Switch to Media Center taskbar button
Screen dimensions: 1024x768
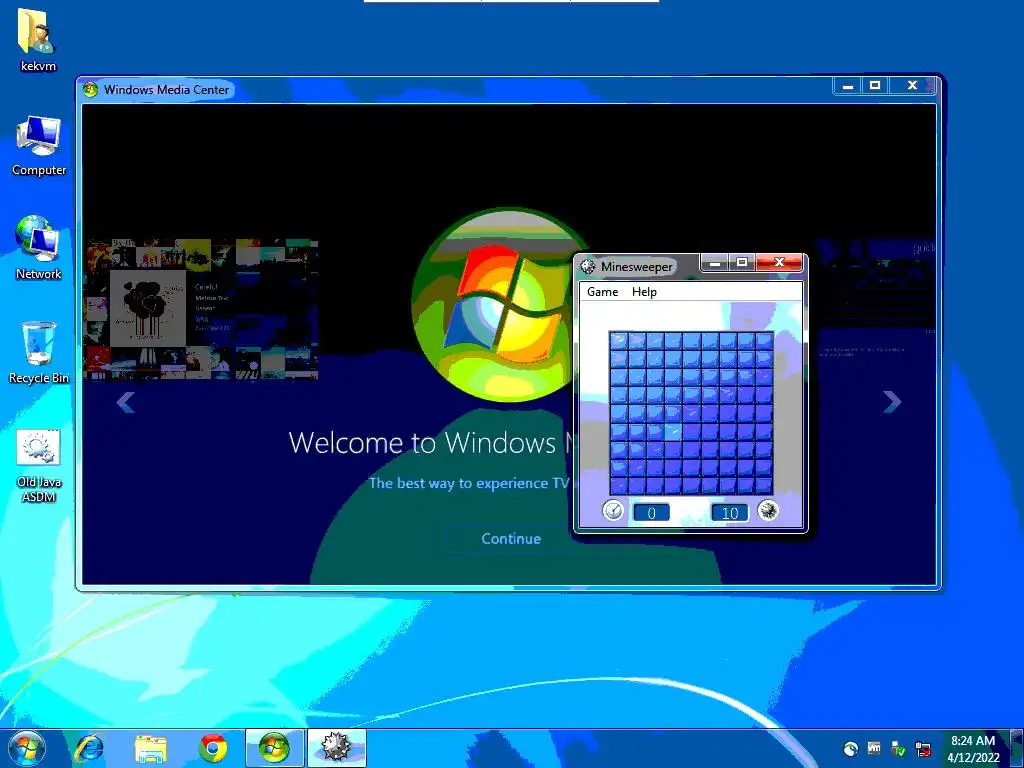point(274,748)
